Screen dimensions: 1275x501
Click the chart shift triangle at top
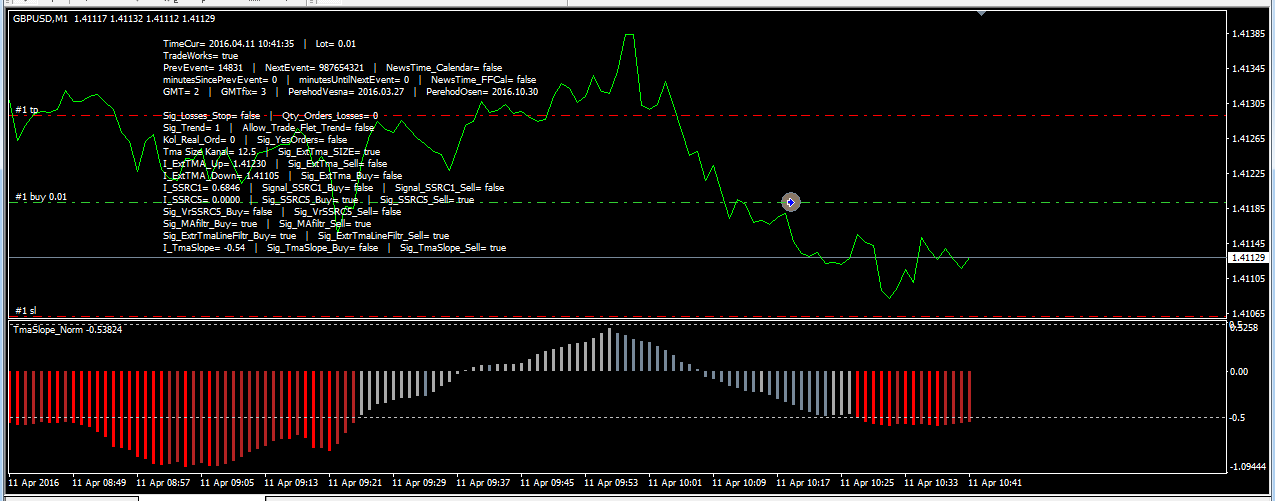[x=982, y=14]
